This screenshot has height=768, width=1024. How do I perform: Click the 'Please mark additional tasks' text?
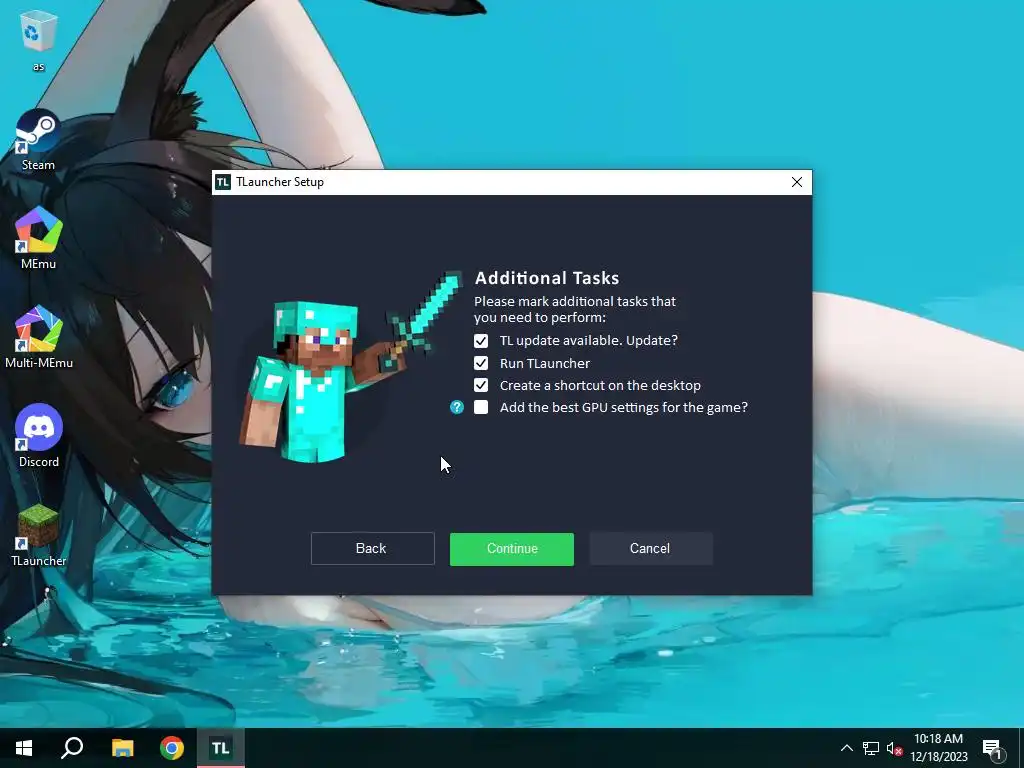(575, 310)
